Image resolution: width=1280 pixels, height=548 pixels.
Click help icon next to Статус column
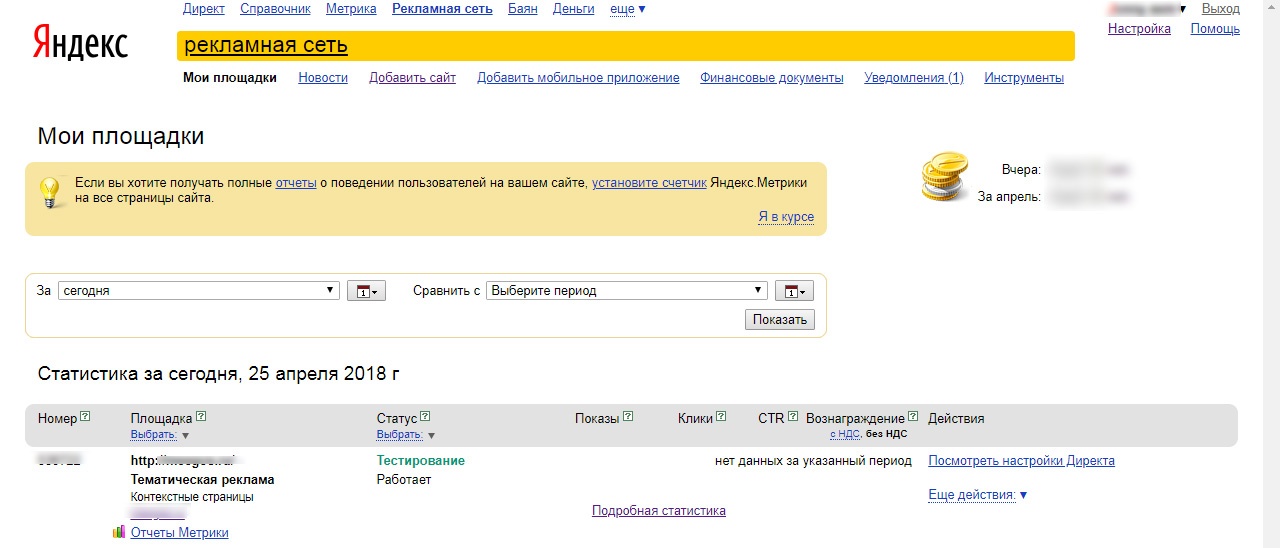click(426, 417)
